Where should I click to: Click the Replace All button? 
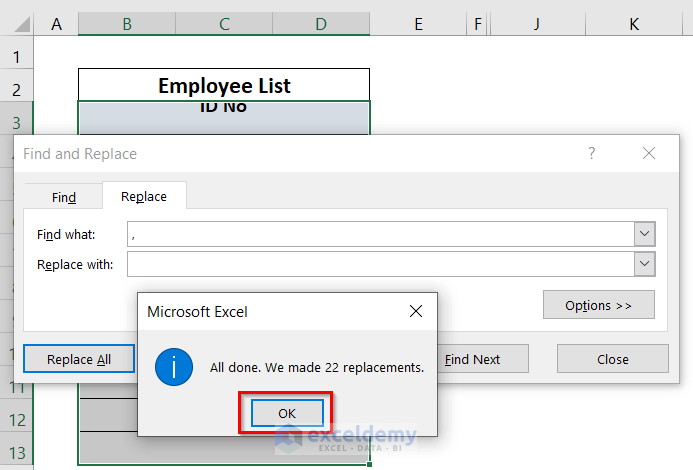(x=79, y=359)
